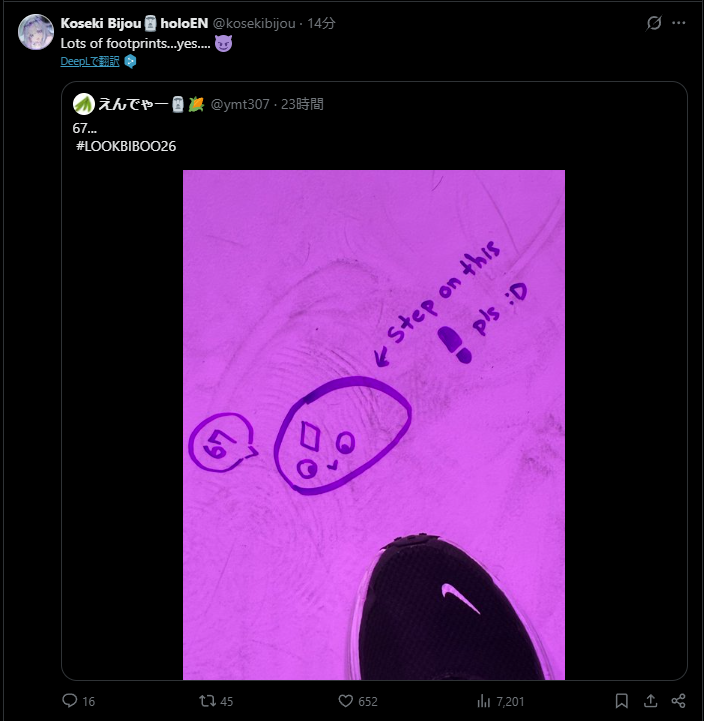Screen dimensions: 704x721
Task: Like the post with the heart icon
Action: coord(346,701)
